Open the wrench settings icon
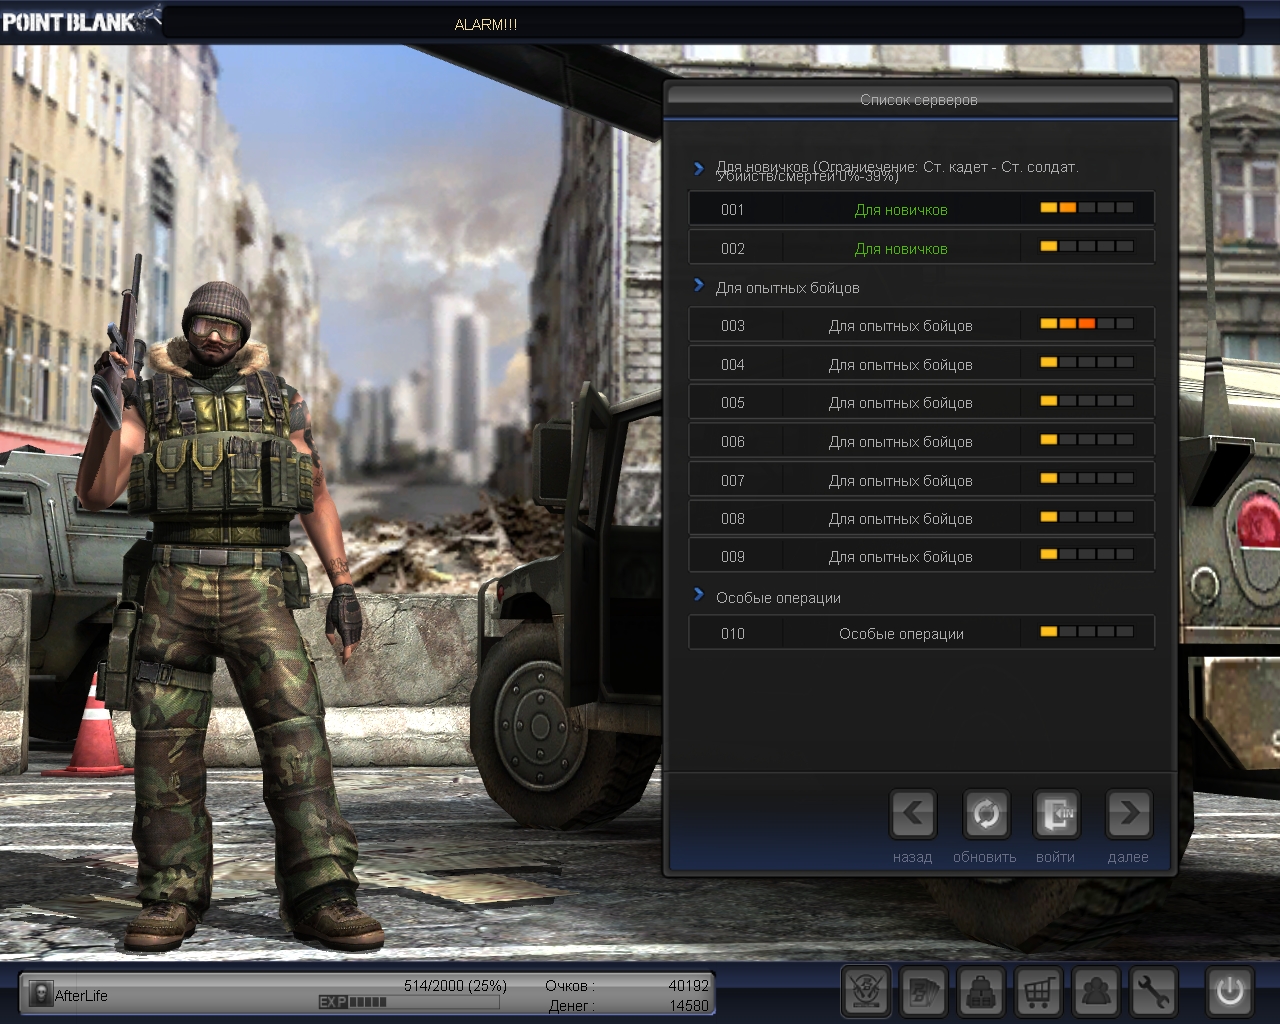 point(1153,992)
